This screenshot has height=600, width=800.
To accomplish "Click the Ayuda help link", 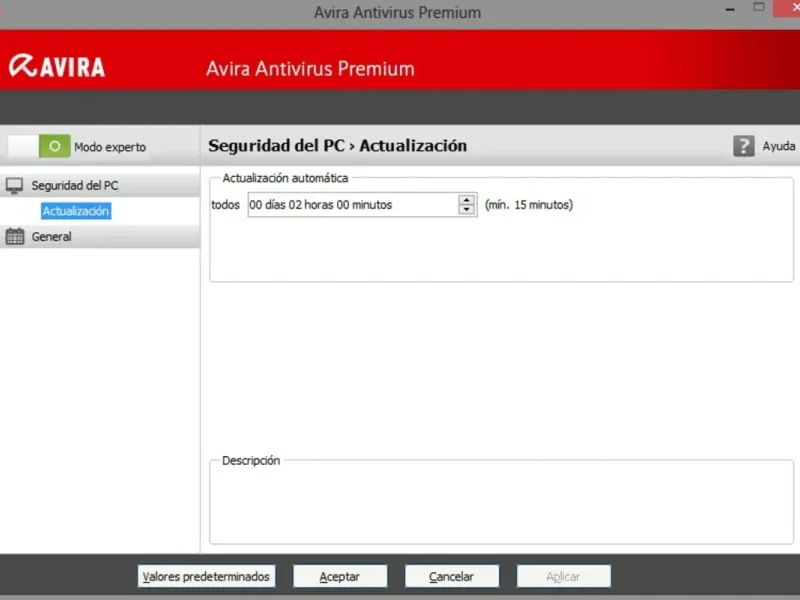I will tap(779, 146).
